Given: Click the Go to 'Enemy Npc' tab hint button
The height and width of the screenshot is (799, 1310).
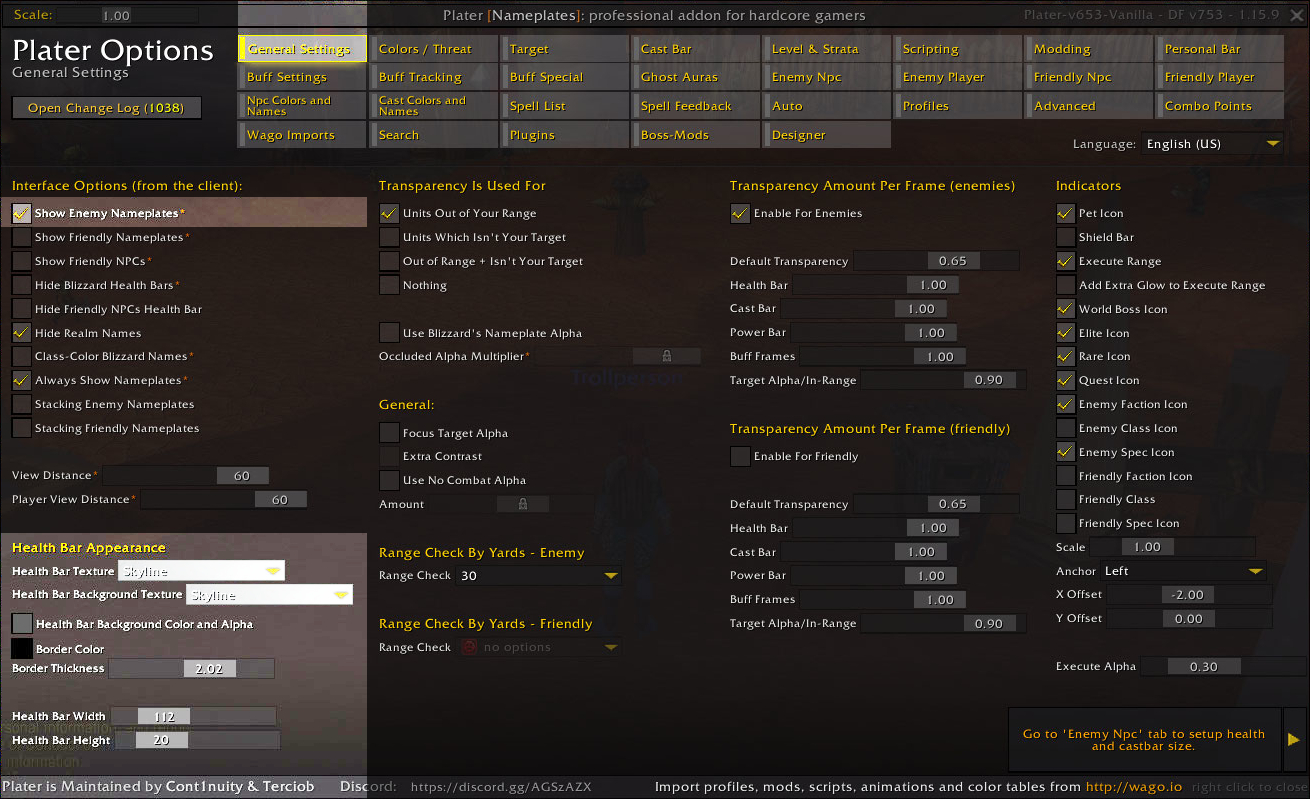Looking at the screenshot, I should click(1144, 740).
